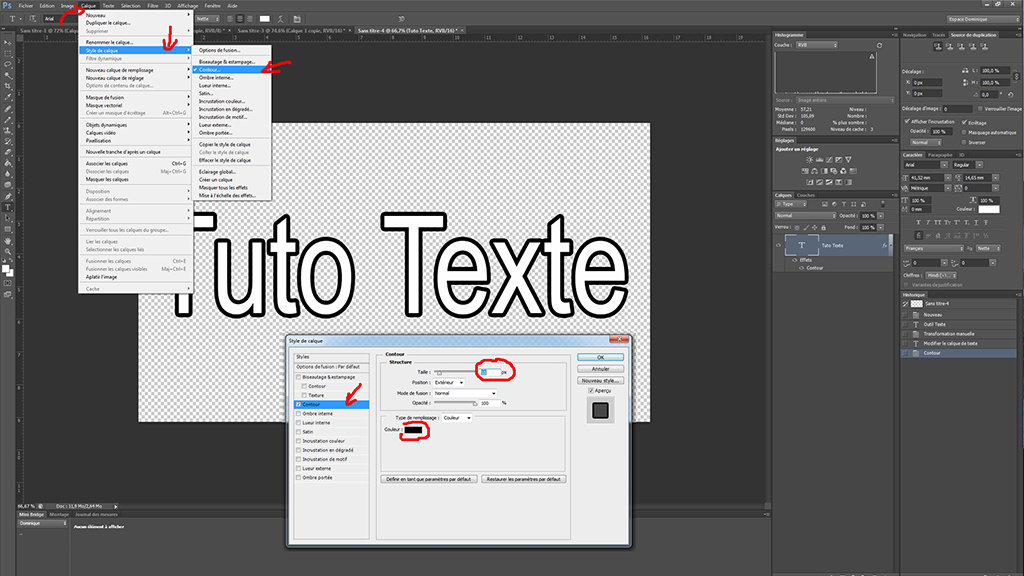This screenshot has height=576, width=1024.
Task: Select the Rectangular Marquee tool
Action: point(8,54)
